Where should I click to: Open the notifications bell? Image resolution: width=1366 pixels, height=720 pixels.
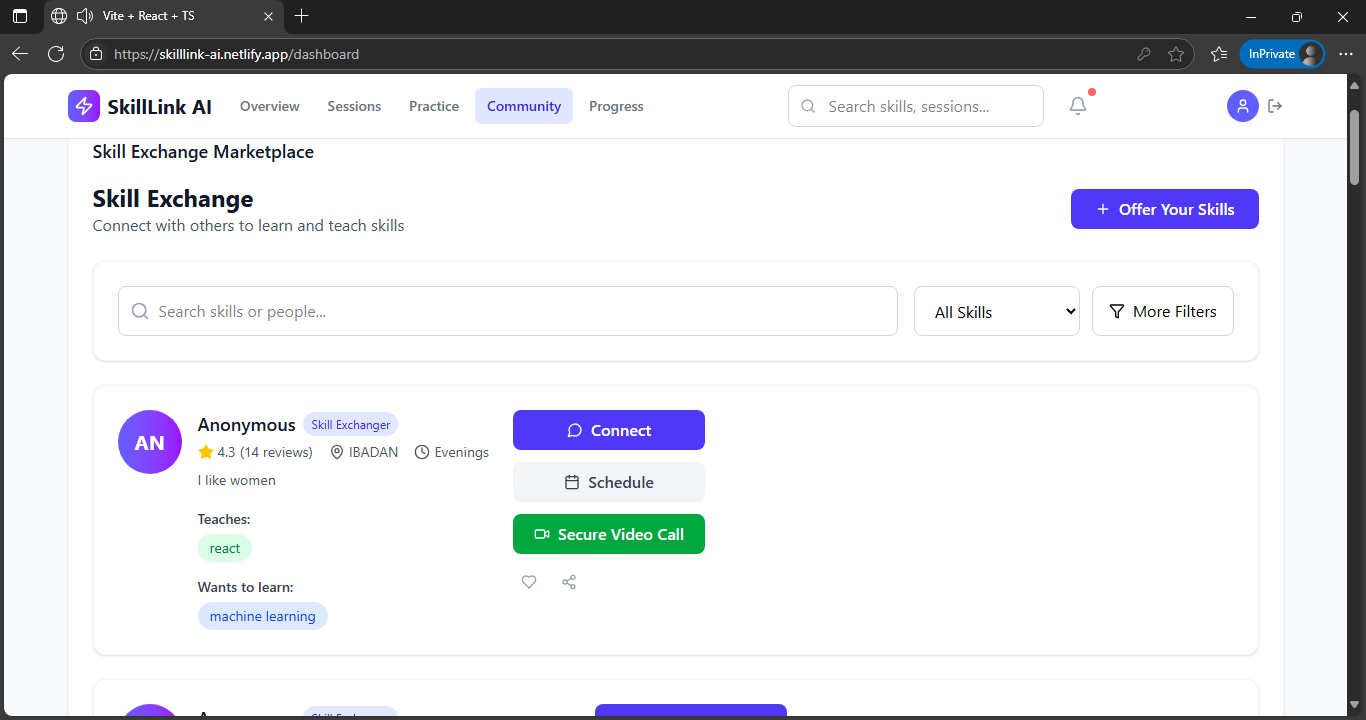pyautogui.click(x=1078, y=106)
